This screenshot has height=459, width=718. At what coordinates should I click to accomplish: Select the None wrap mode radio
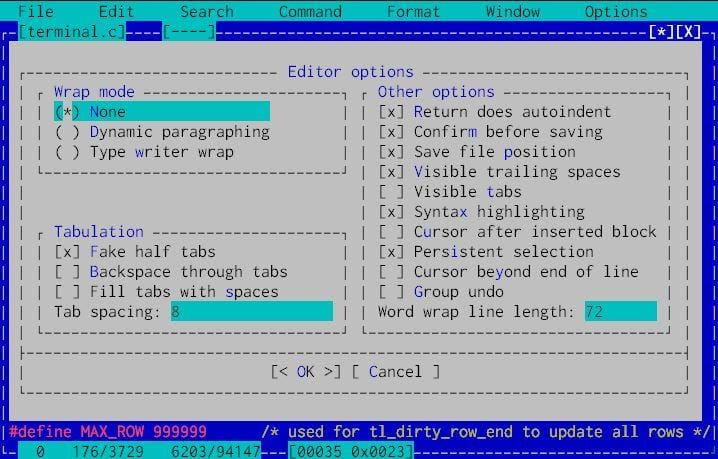point(162,111)
